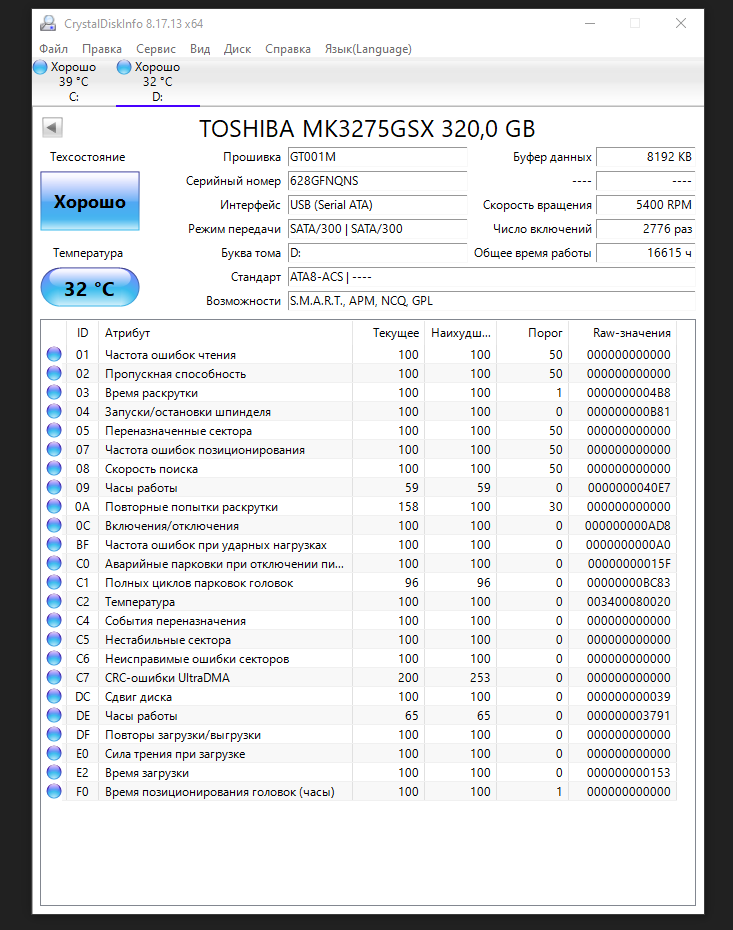Click the 32 °C temperature button
733x930 pixels.
tap(90, 288)
